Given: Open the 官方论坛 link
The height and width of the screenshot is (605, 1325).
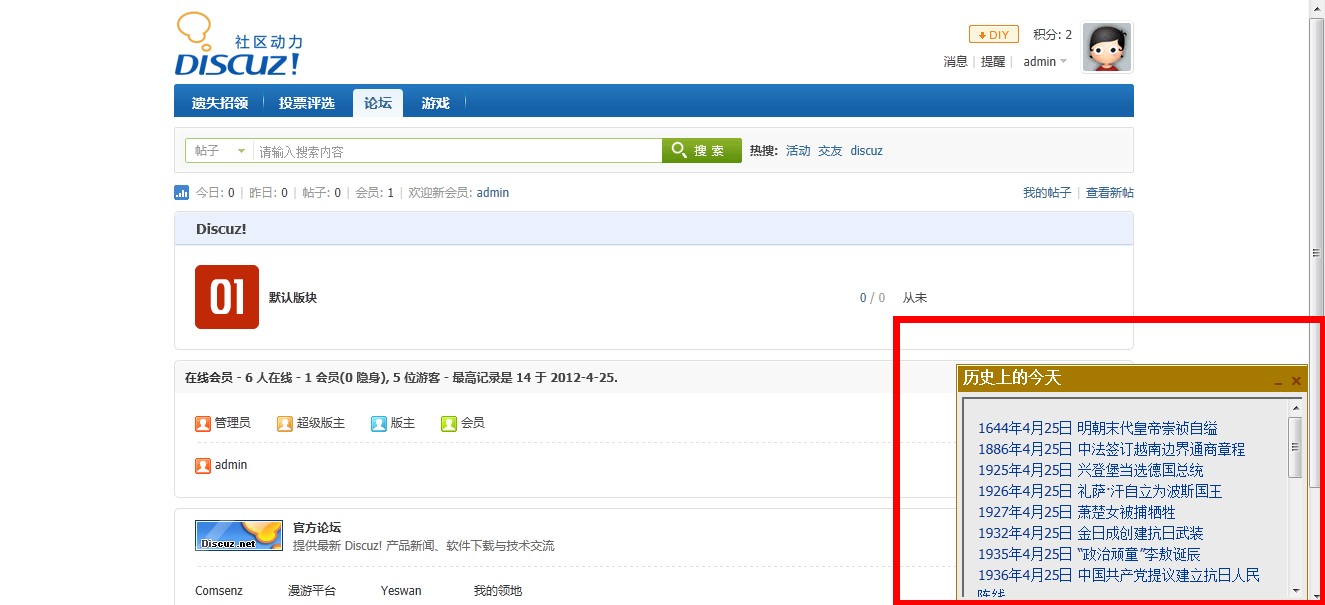Looking at the screenshot, I should (x=317, y=527).
